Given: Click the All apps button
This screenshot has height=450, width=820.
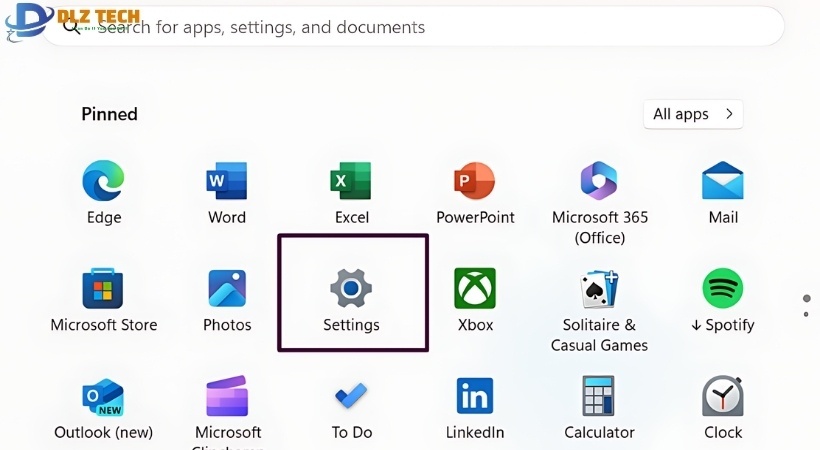Looking at the screenshot, I should 693,114.
